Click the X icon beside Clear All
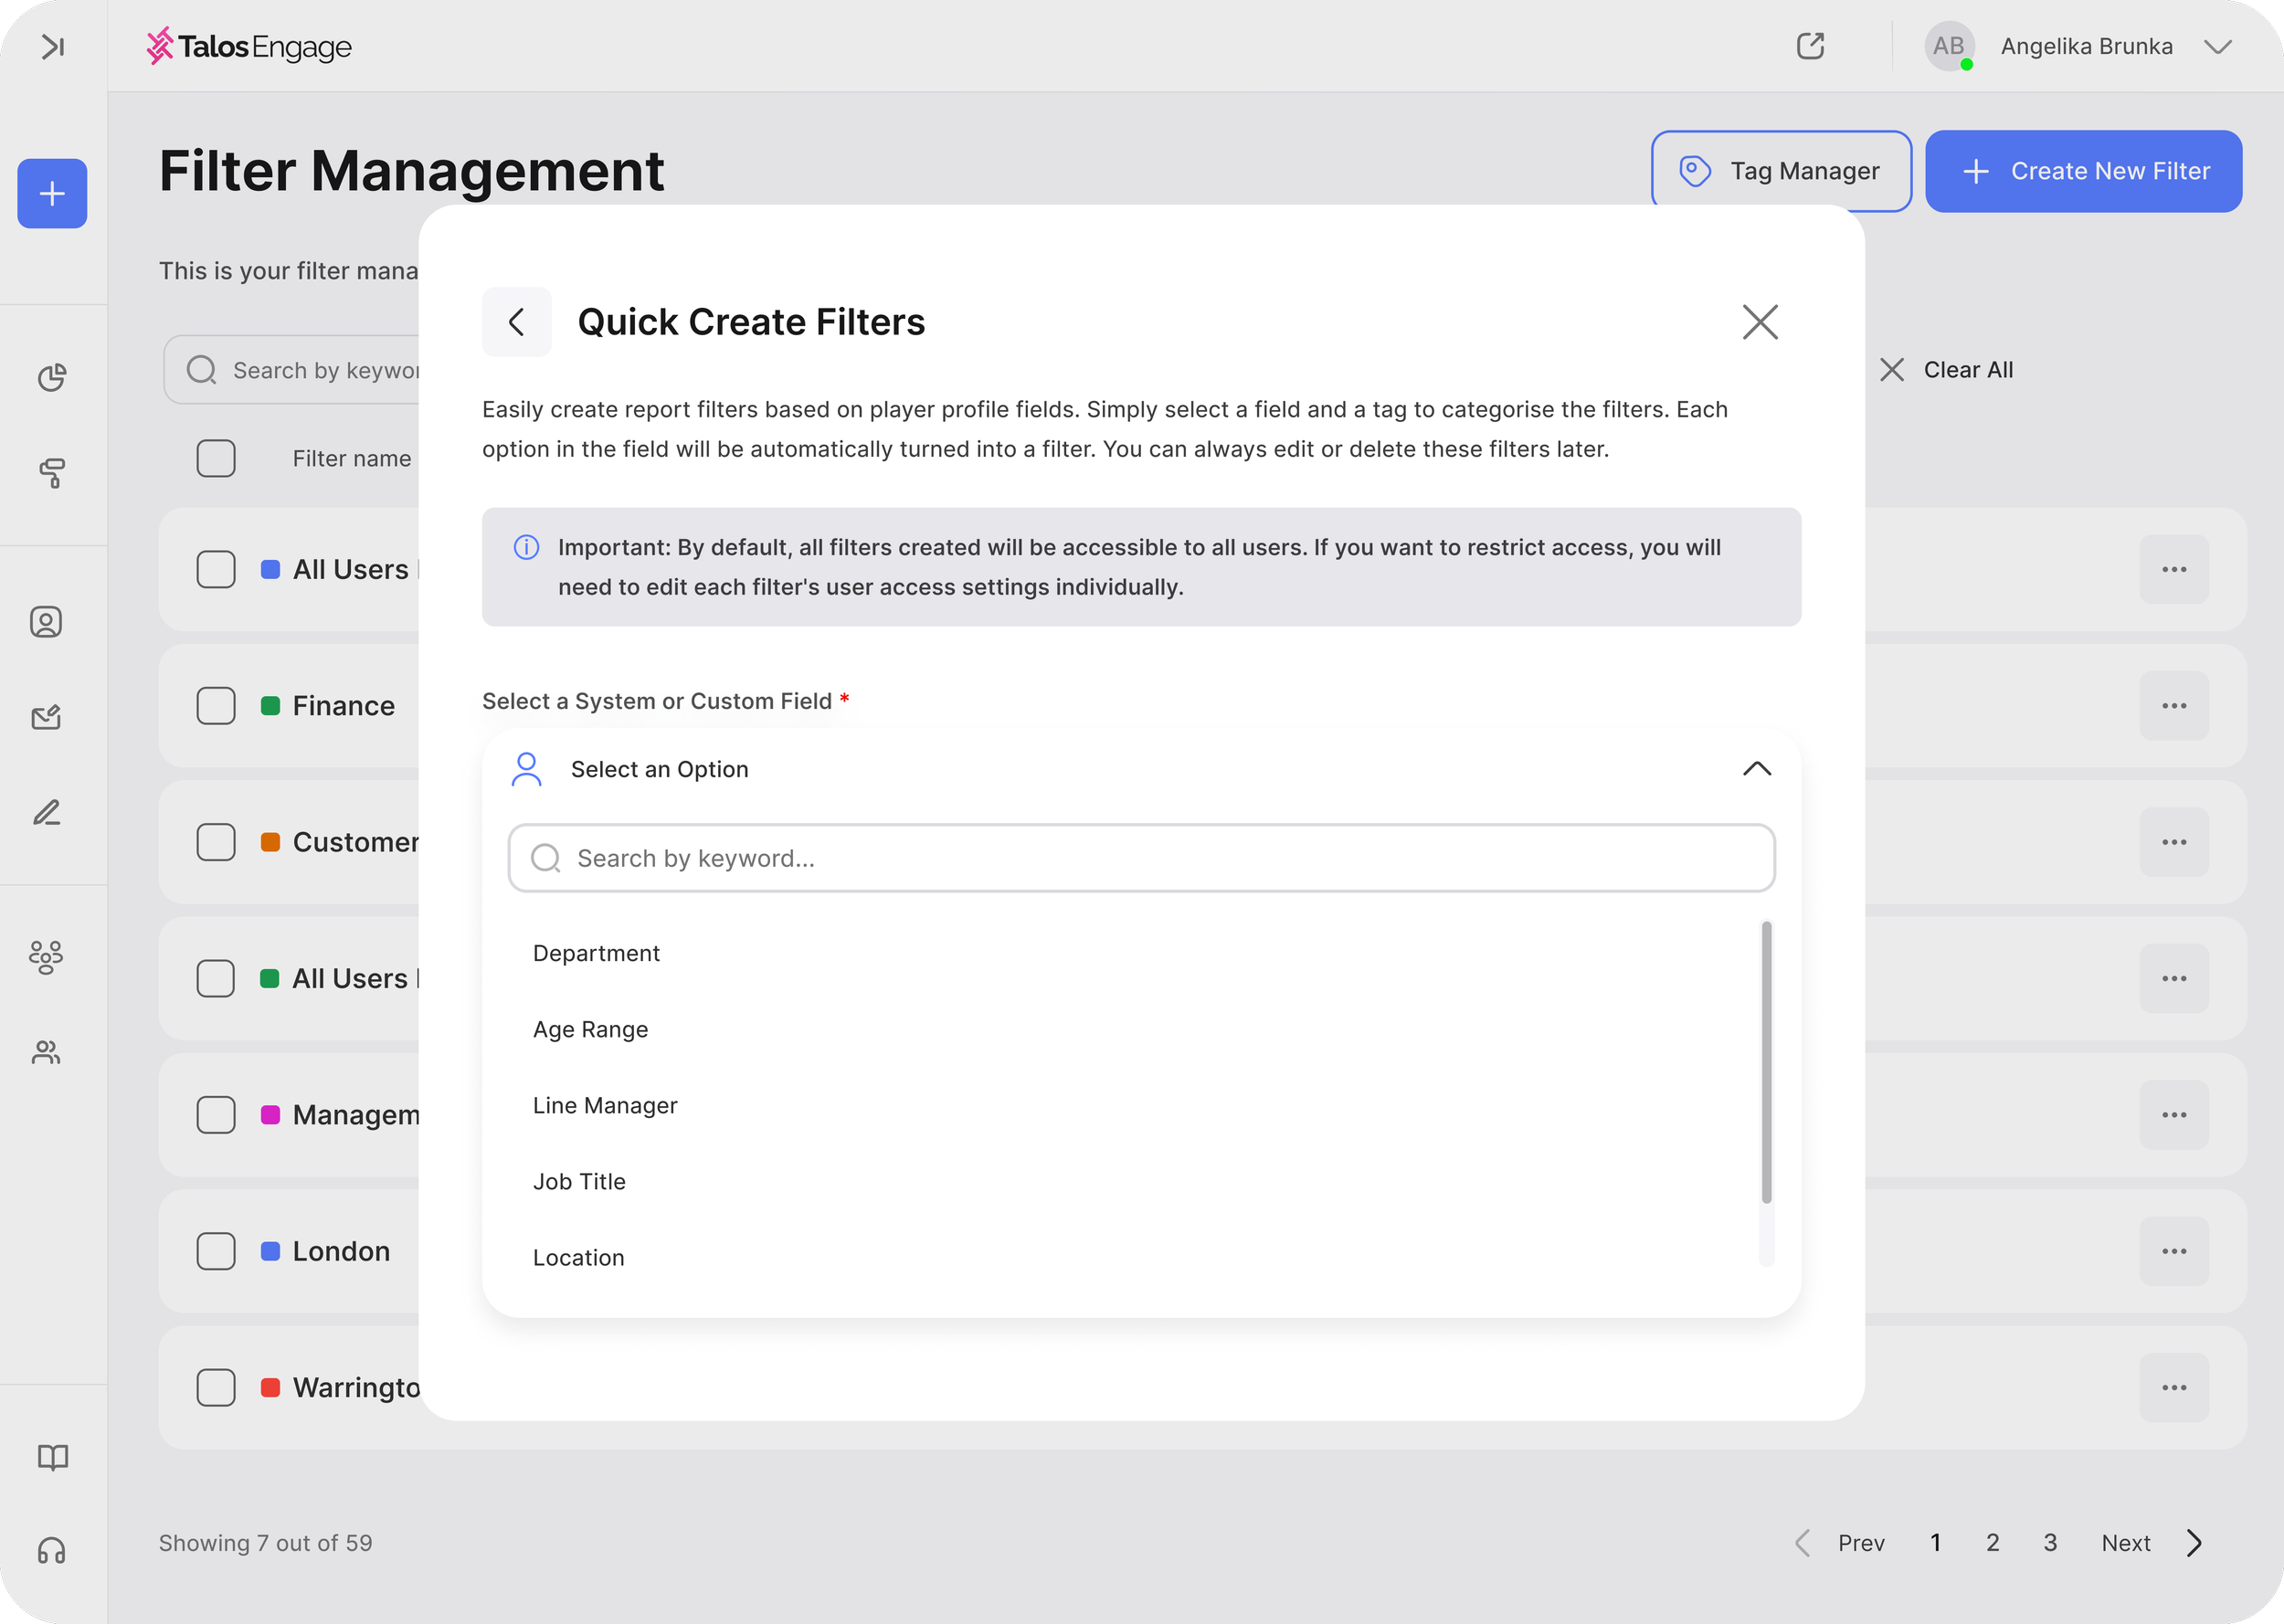Viewport: 2284px width, 1624px height. point(1891,370)
